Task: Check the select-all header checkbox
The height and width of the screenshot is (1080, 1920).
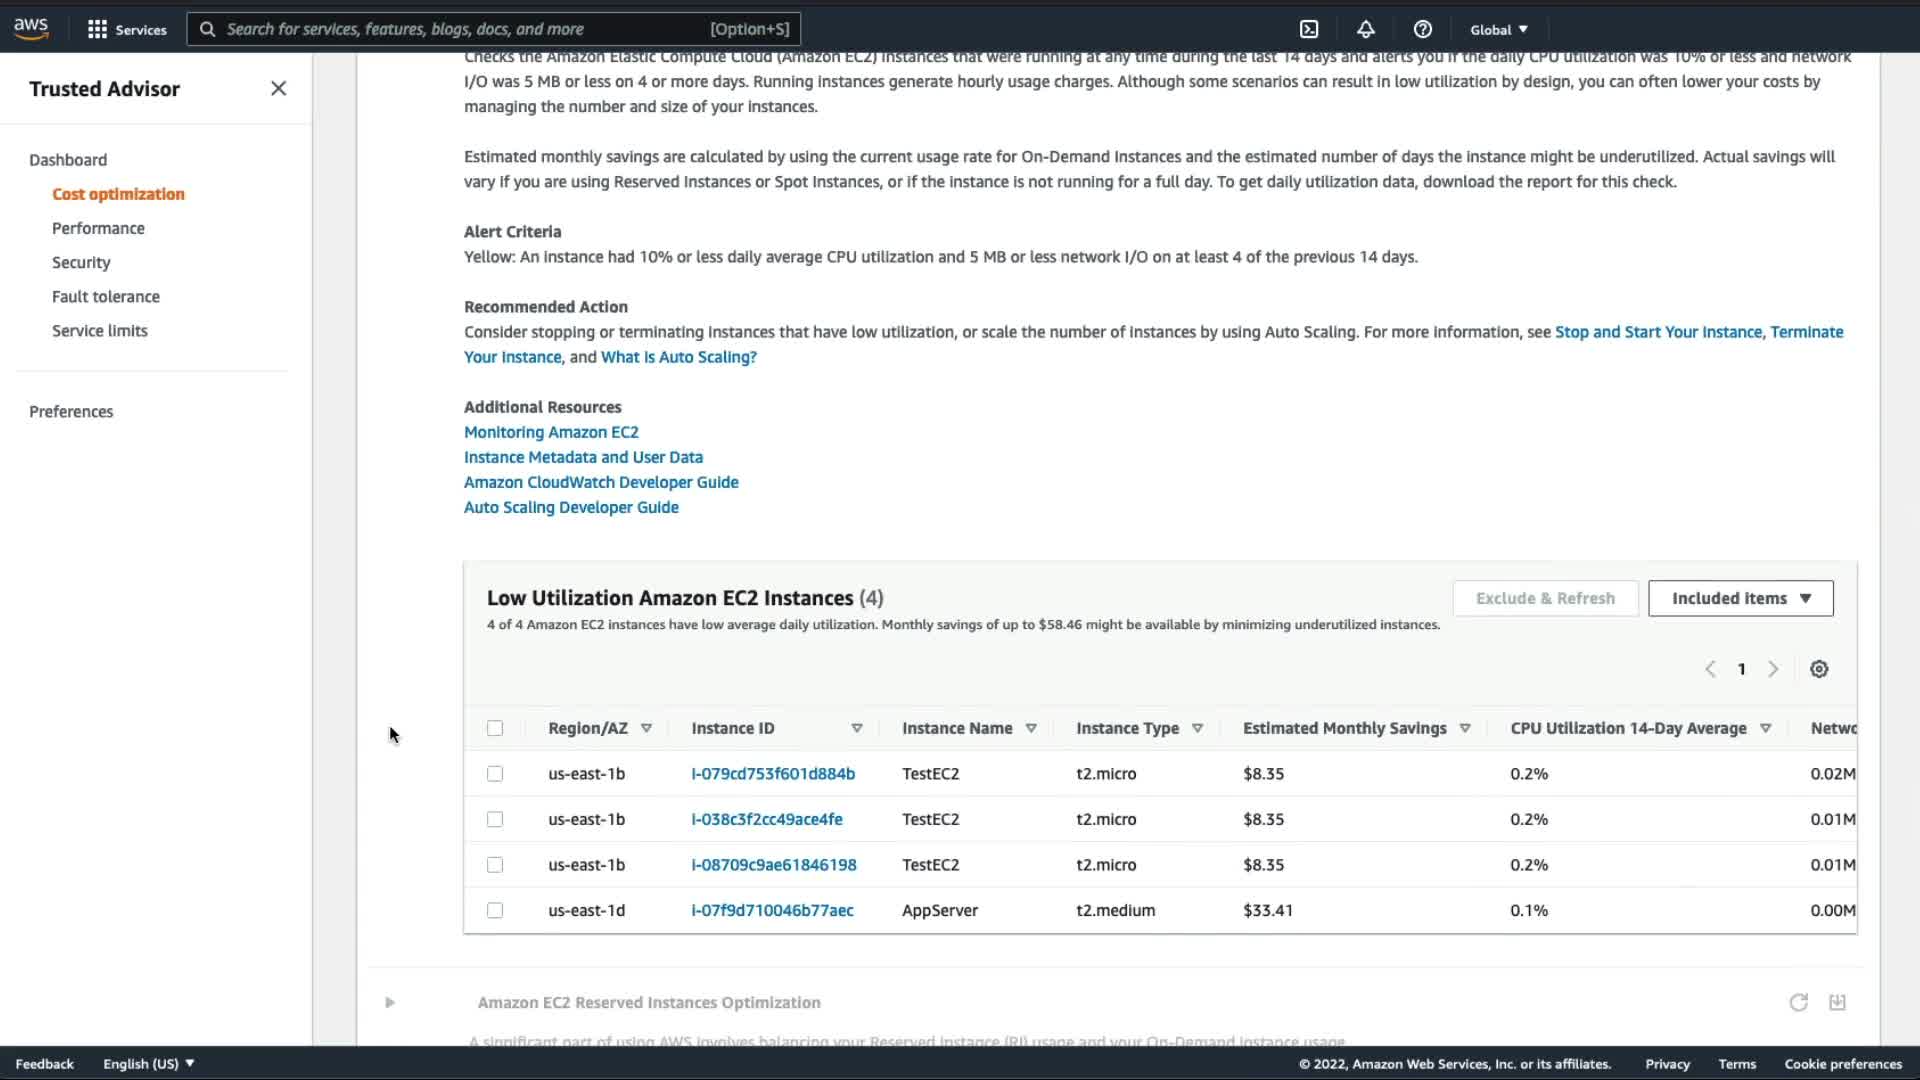Action: [x=495, y=728]
